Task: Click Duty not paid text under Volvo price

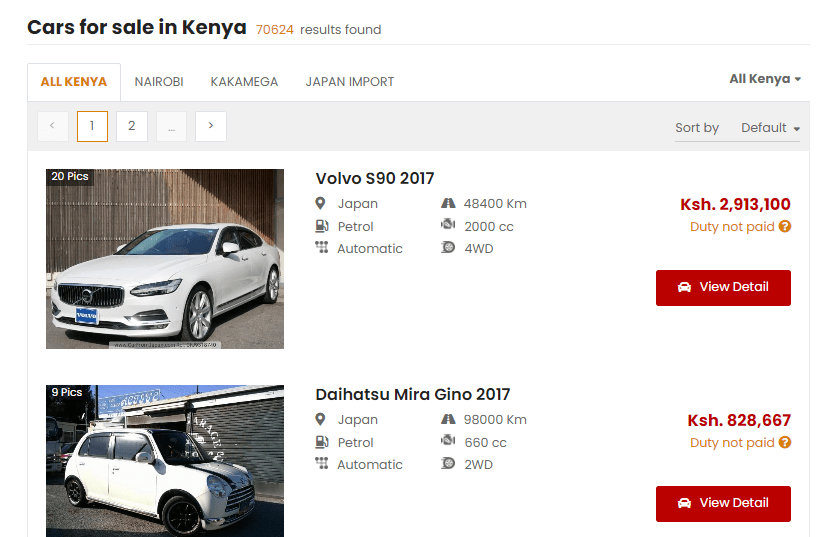Action: (x=732, y=227)
